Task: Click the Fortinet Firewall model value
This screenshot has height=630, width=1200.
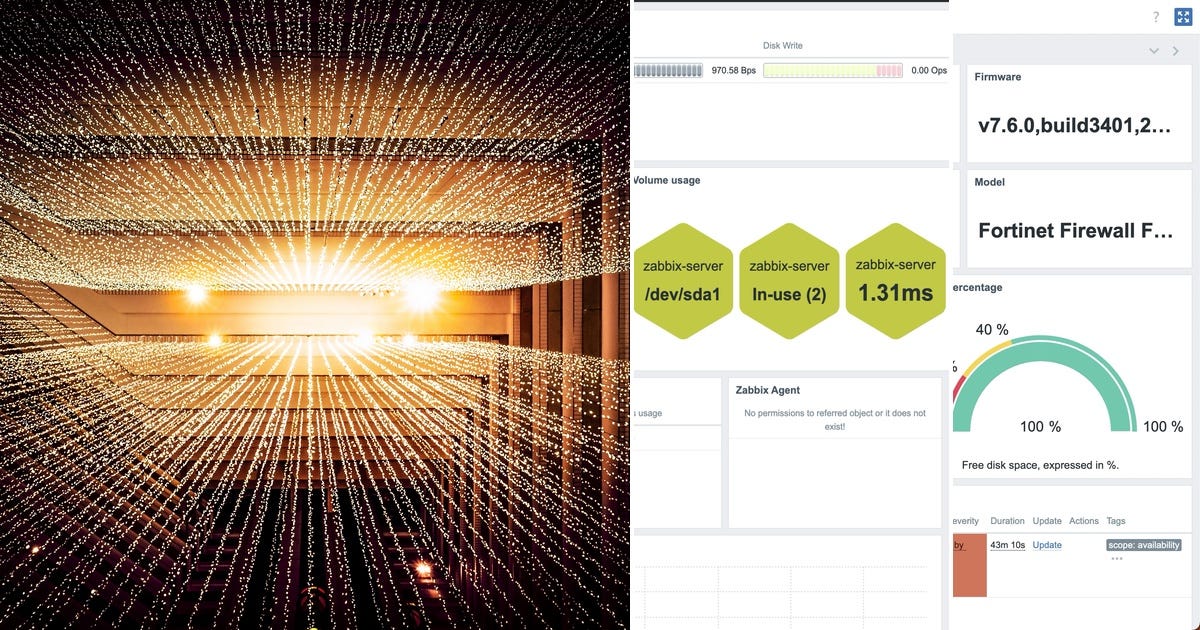Action: tap(1077, 230)
